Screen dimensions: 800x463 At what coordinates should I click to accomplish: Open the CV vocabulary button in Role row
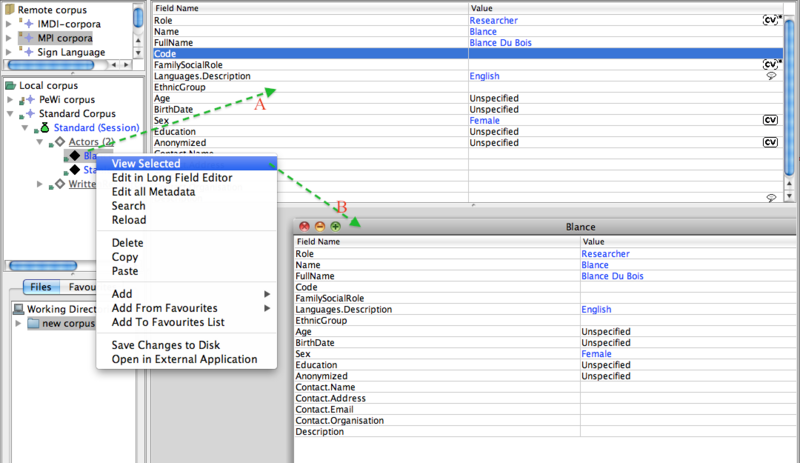(770, 20)
